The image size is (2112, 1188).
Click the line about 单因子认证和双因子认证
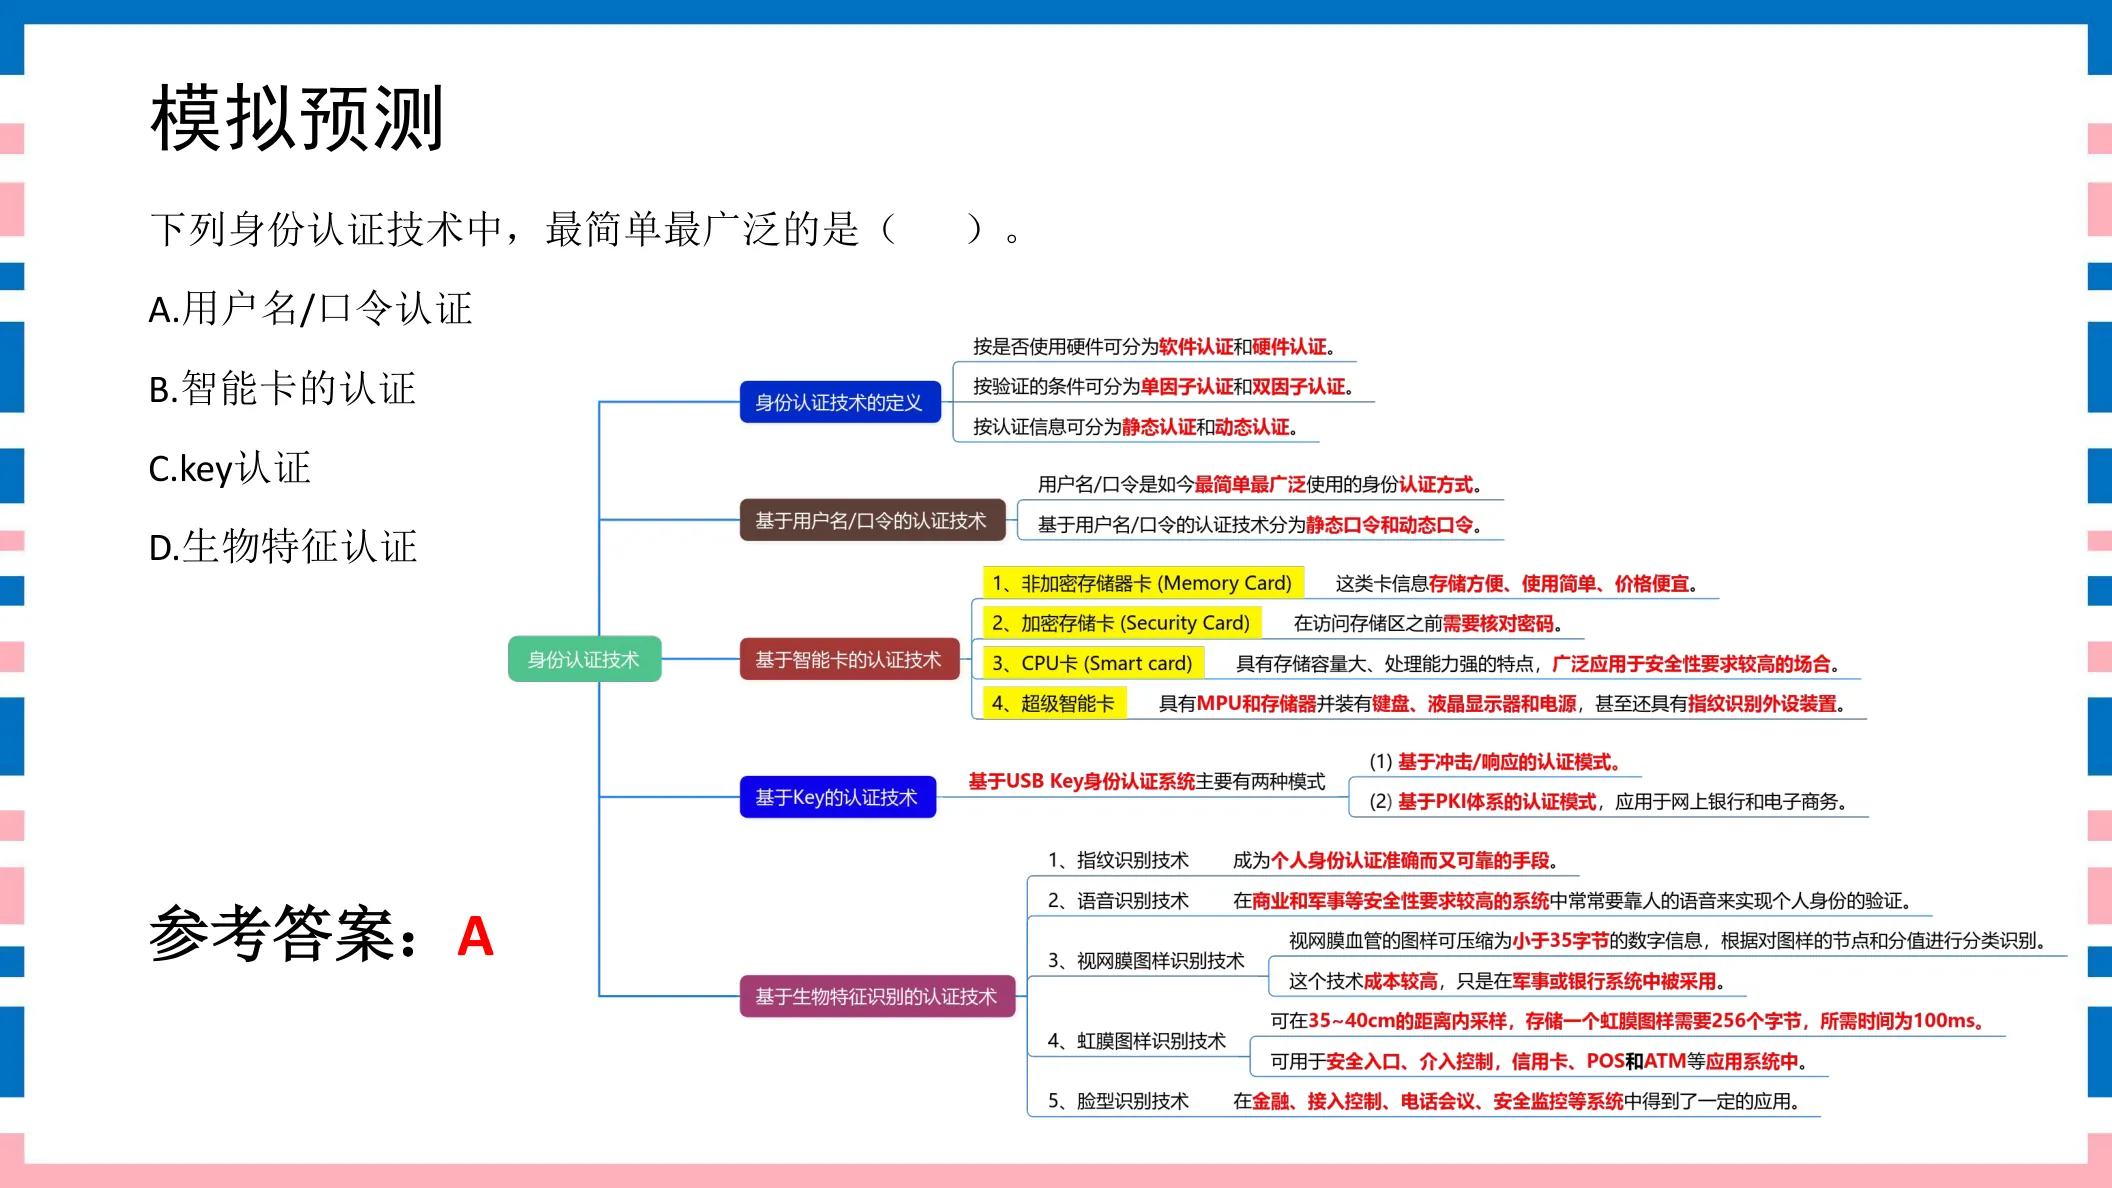point(1163,387)
